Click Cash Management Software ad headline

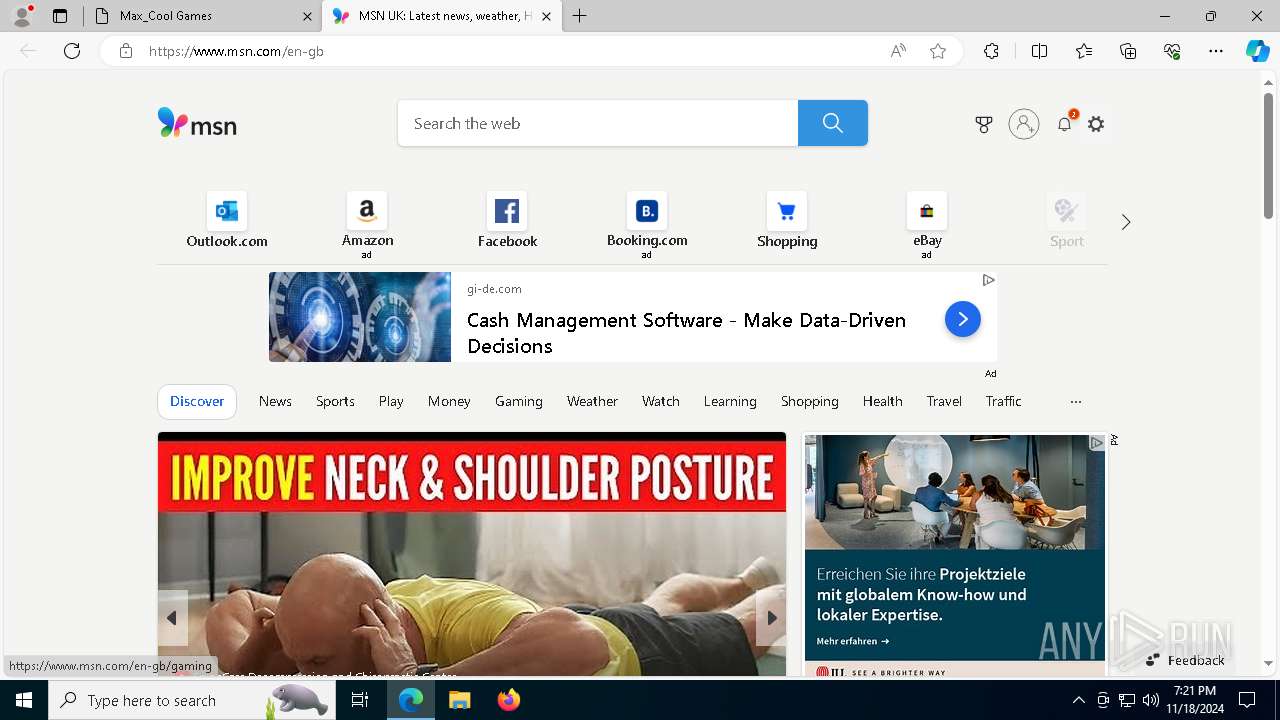tap(686, 333)
